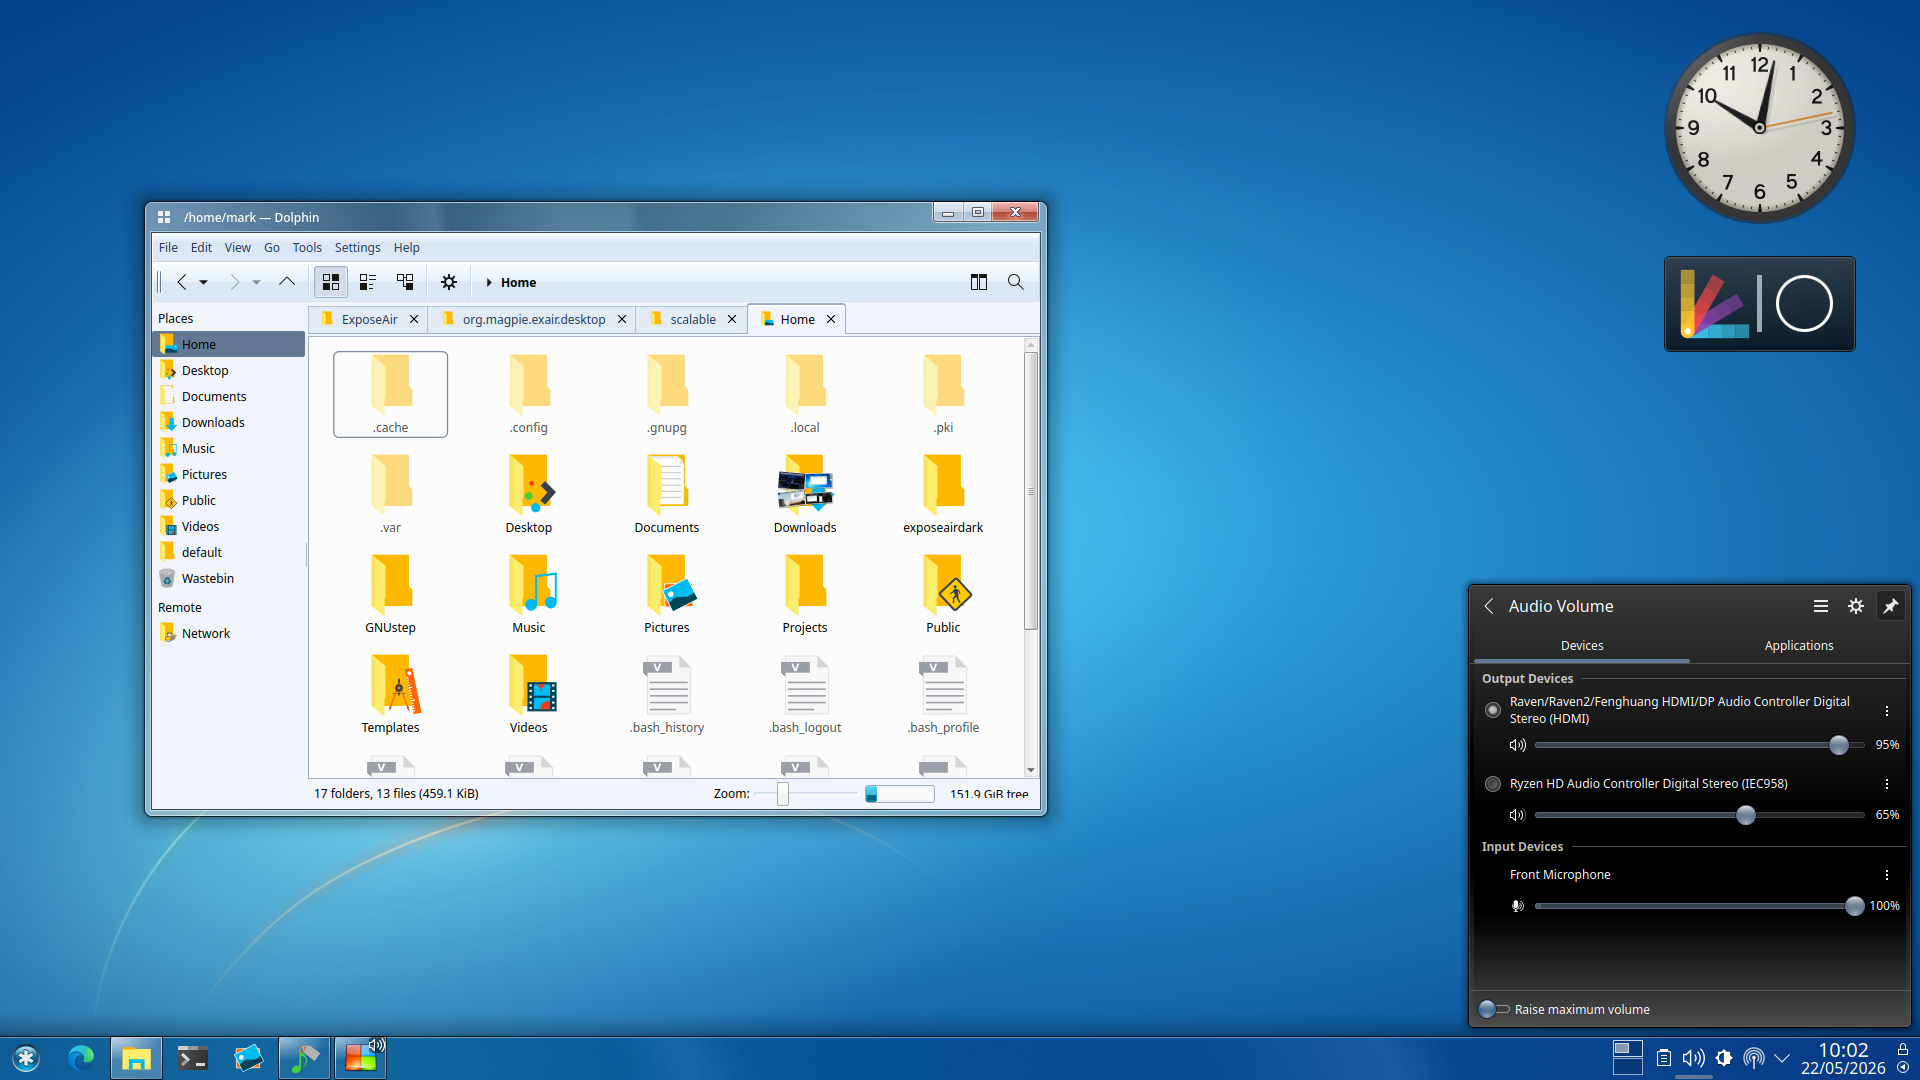
Task: Open Dolphin view settings gear
Action: point(449,282)
